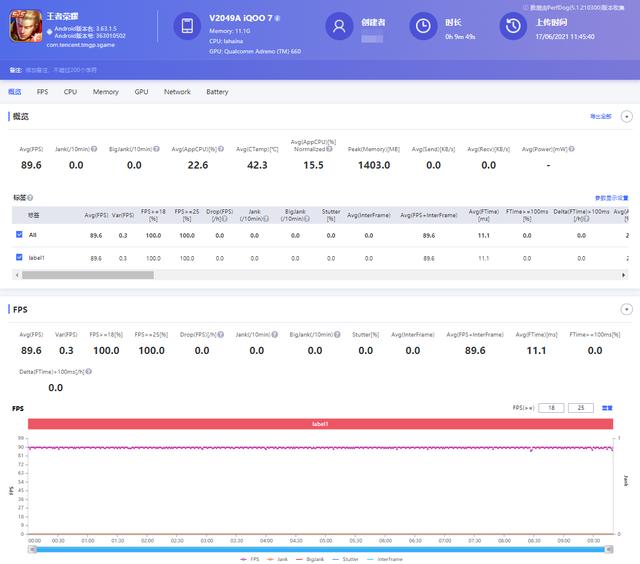The image size is (640, 564).
Task: Switch to the FPS tab
Action: pos(42,92)
